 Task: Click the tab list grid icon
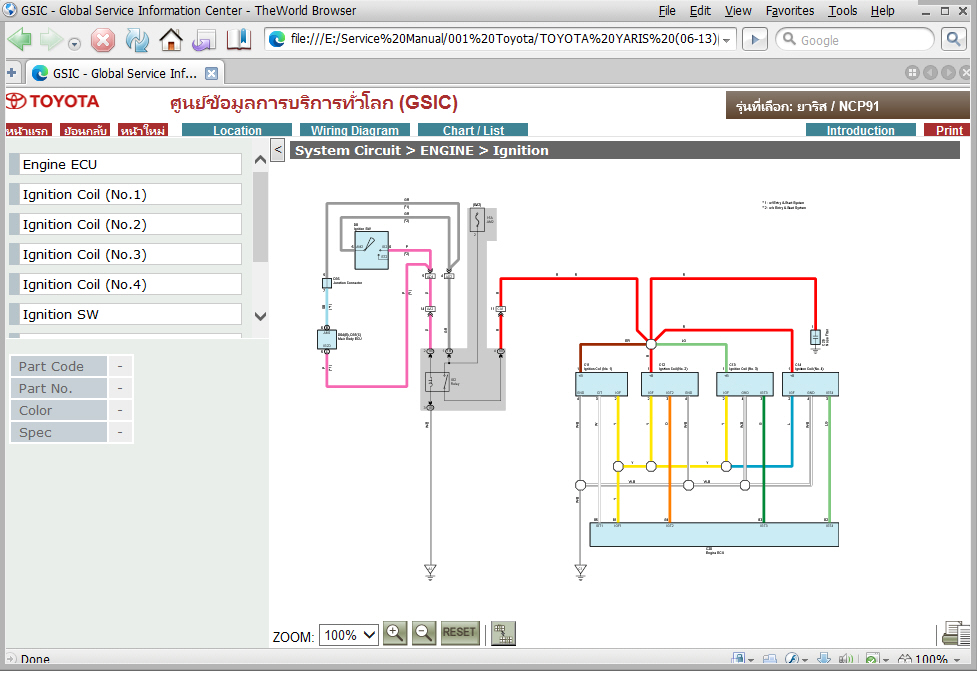(x=912, y=73)
